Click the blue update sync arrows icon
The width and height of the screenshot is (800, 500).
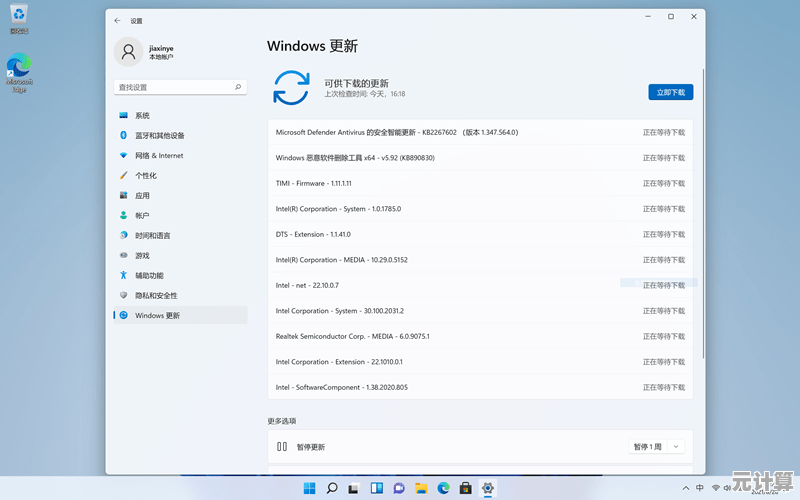point(291,88)
